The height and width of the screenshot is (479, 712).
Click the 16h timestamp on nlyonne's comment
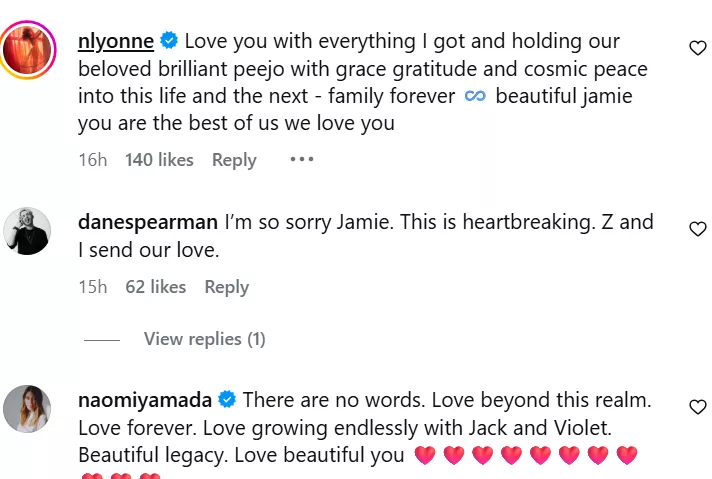coord(92,160)
